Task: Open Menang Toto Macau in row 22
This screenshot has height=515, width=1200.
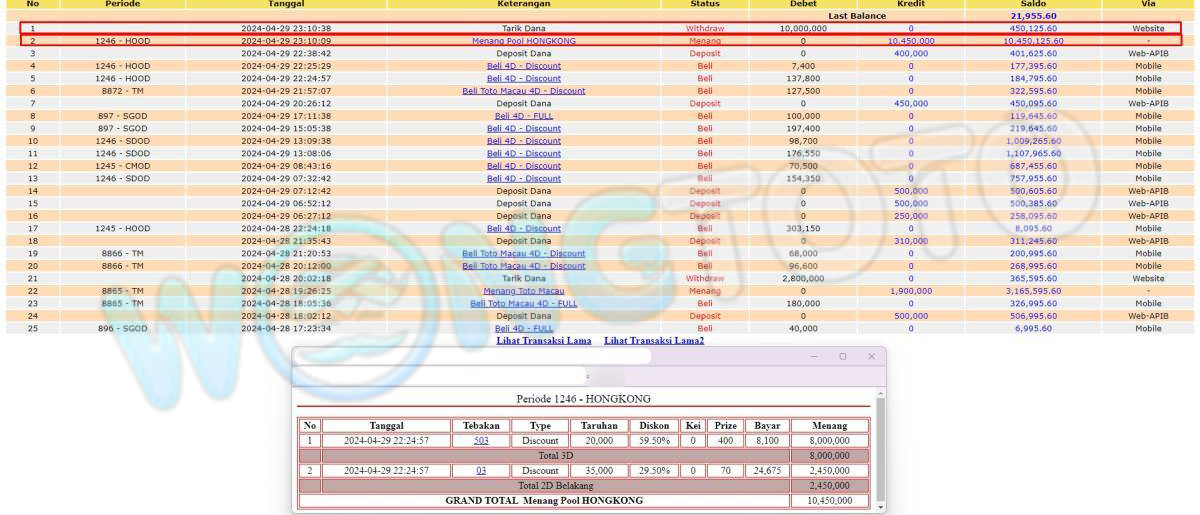Action: (x=523, y=291)
